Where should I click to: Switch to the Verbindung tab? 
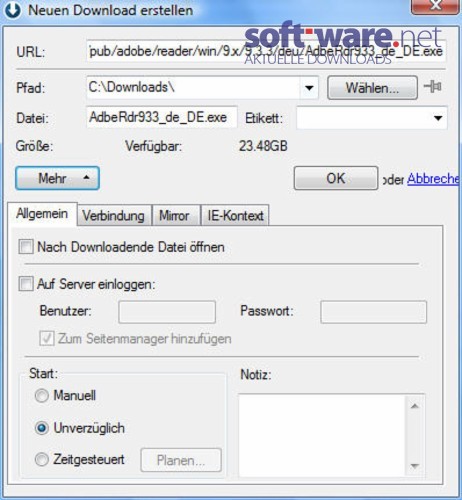point(113,216)
